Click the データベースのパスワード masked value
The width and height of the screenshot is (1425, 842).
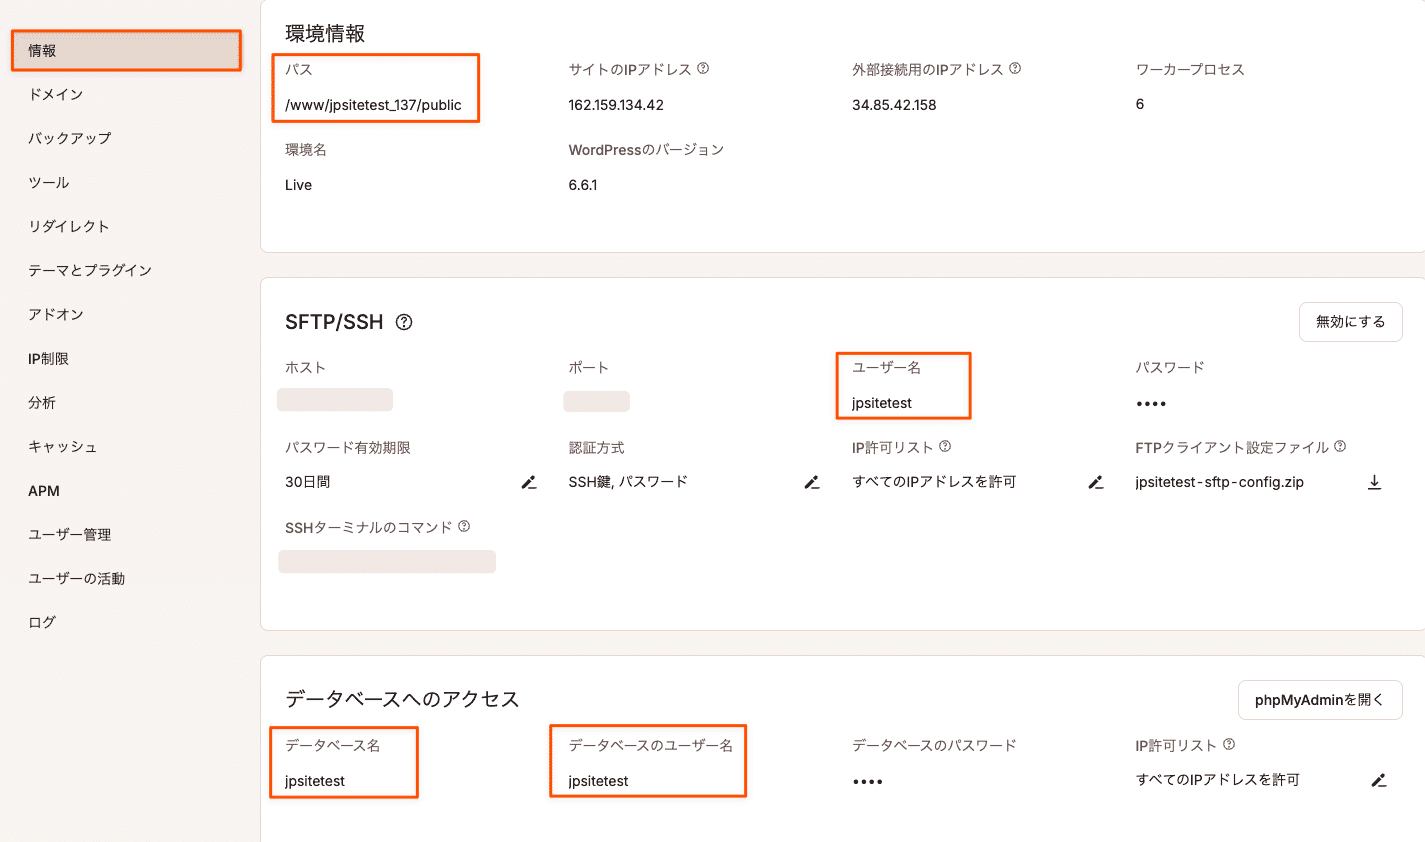point(867,782)
